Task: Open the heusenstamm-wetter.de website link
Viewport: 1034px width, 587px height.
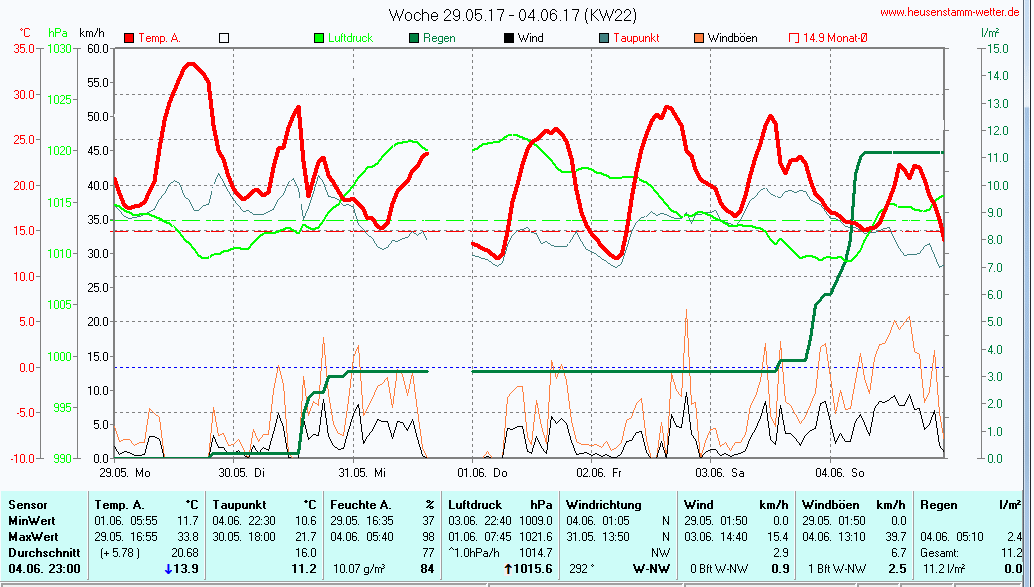Action: pos(951,12)
